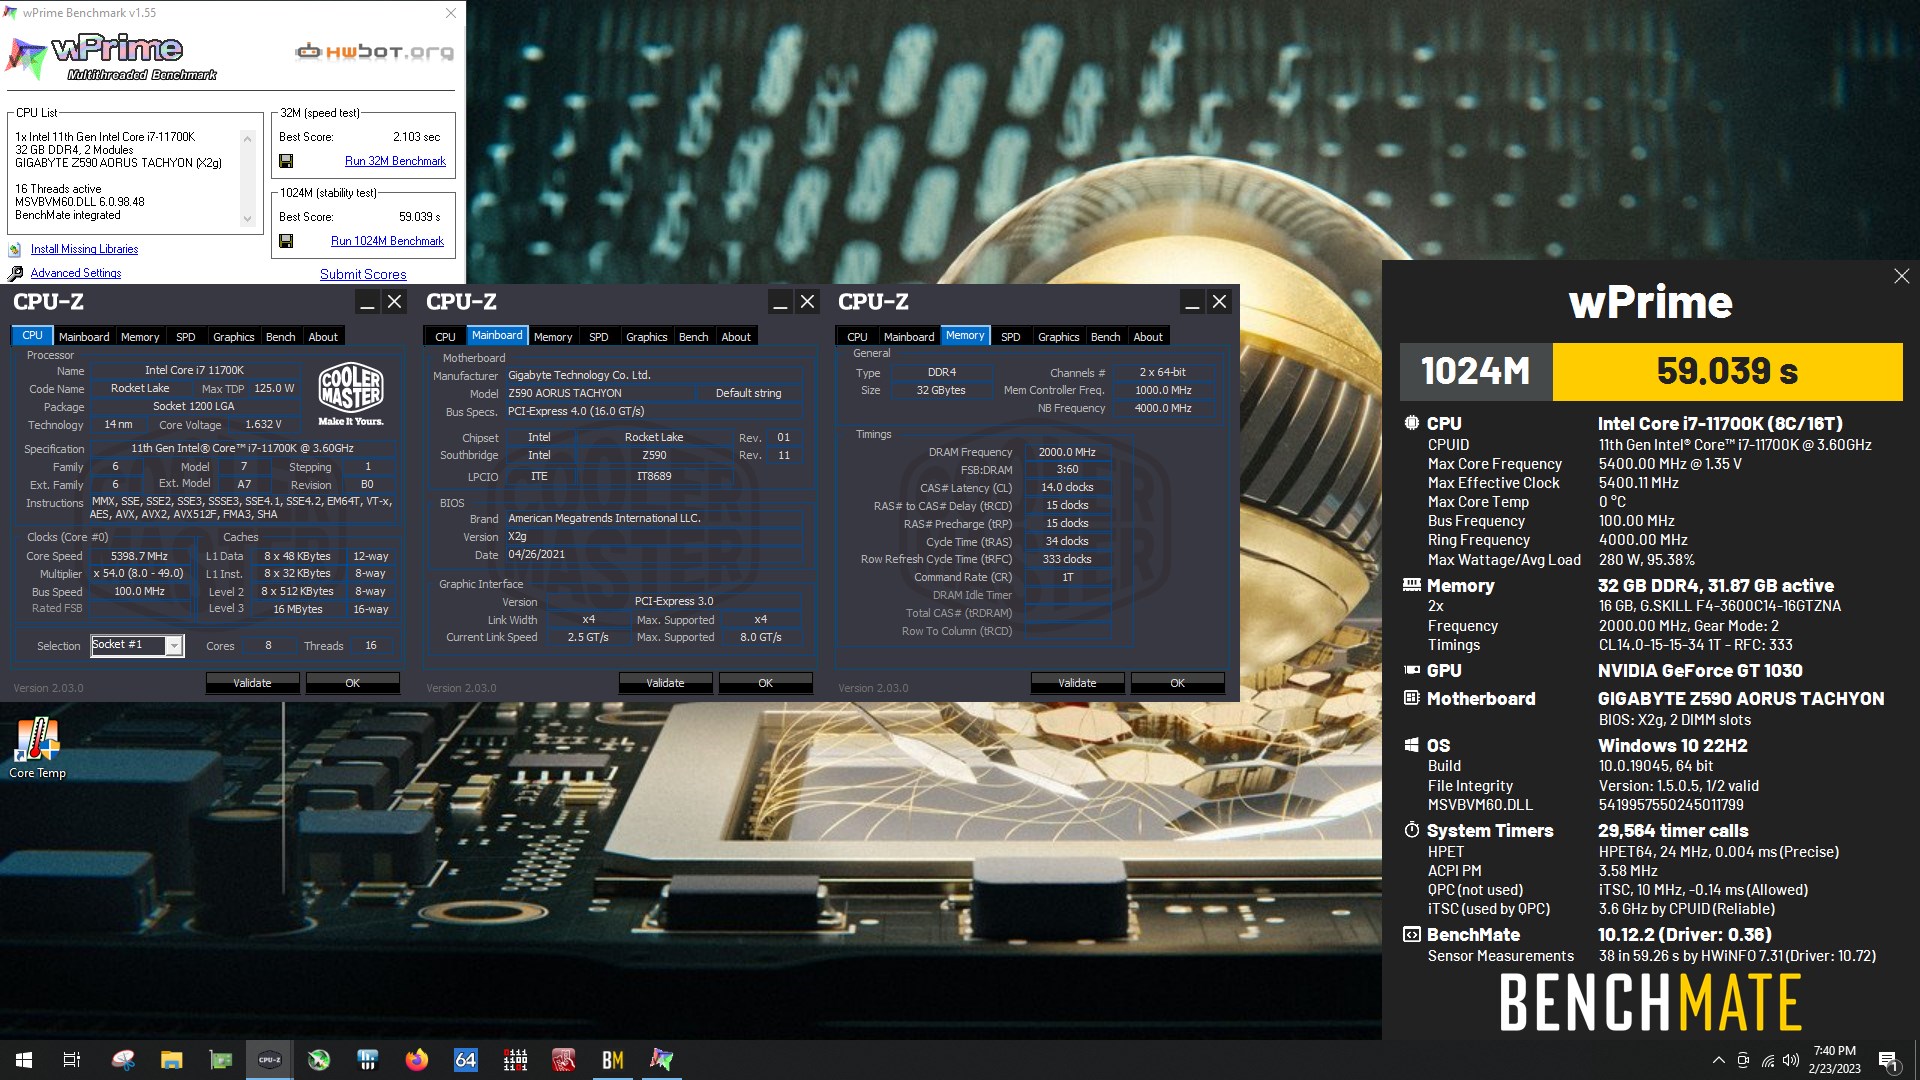Open network Wi-Fi tray icon

[1768, 1060]
